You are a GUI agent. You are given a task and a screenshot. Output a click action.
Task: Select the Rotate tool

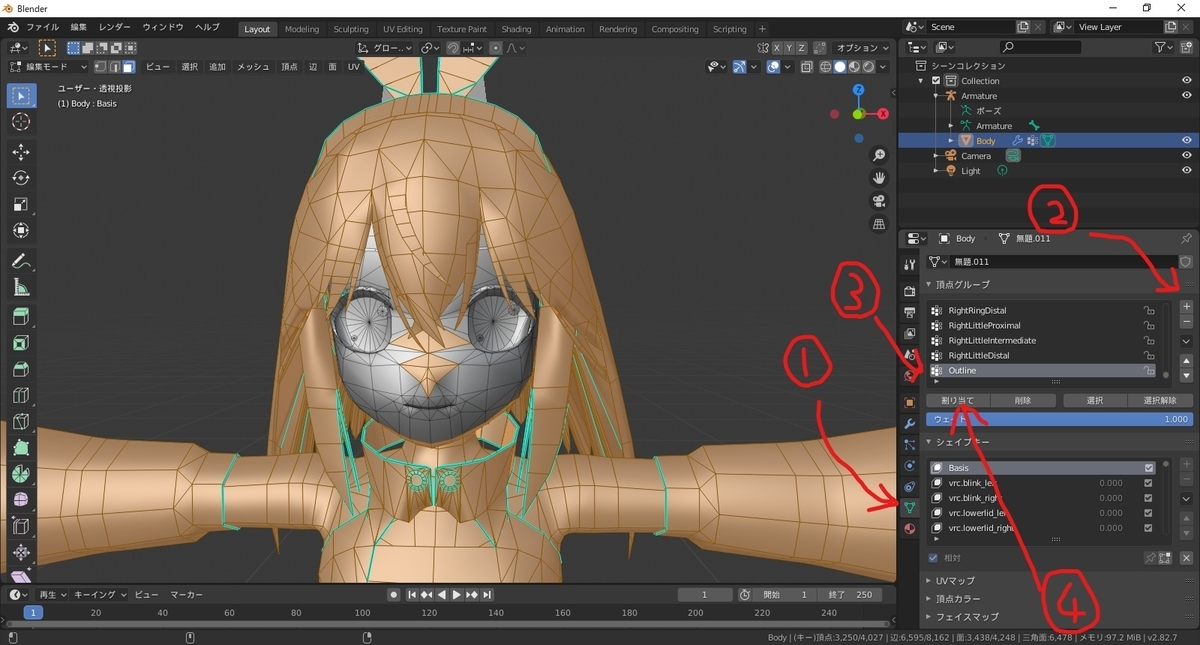(x=21, y=178)
